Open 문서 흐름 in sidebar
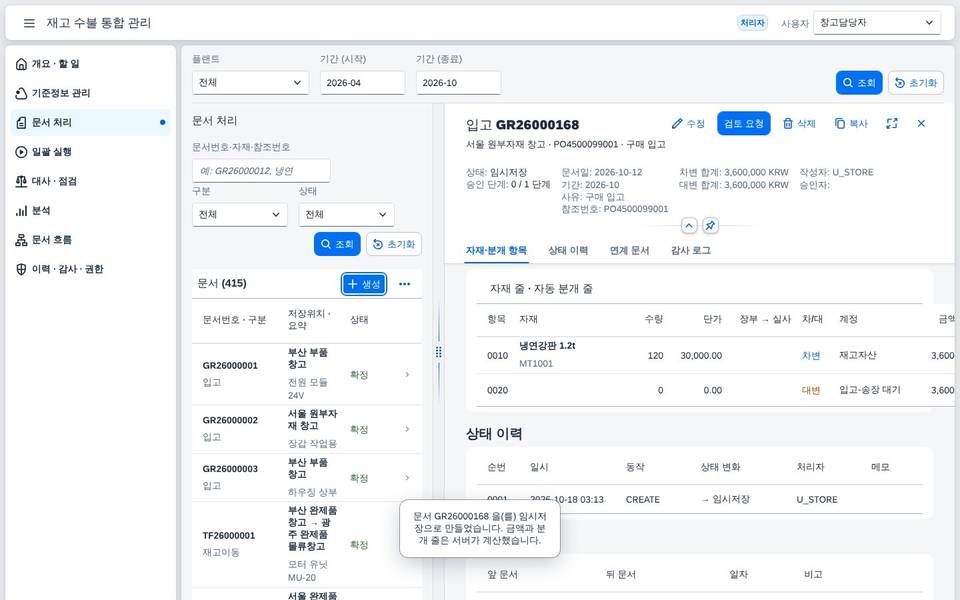Screen dimensions: 960x600 click(x=91, y=240)
